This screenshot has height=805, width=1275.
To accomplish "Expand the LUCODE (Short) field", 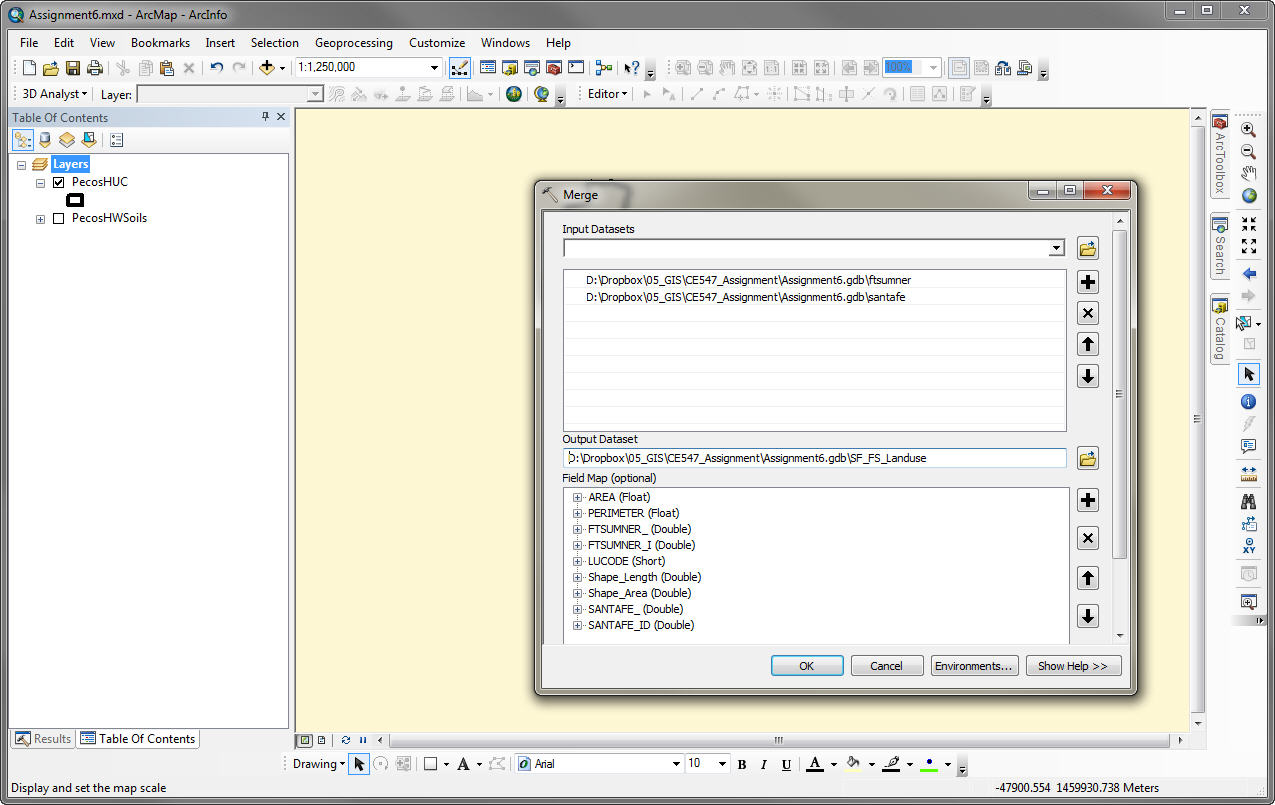I will tap(577, 561).
